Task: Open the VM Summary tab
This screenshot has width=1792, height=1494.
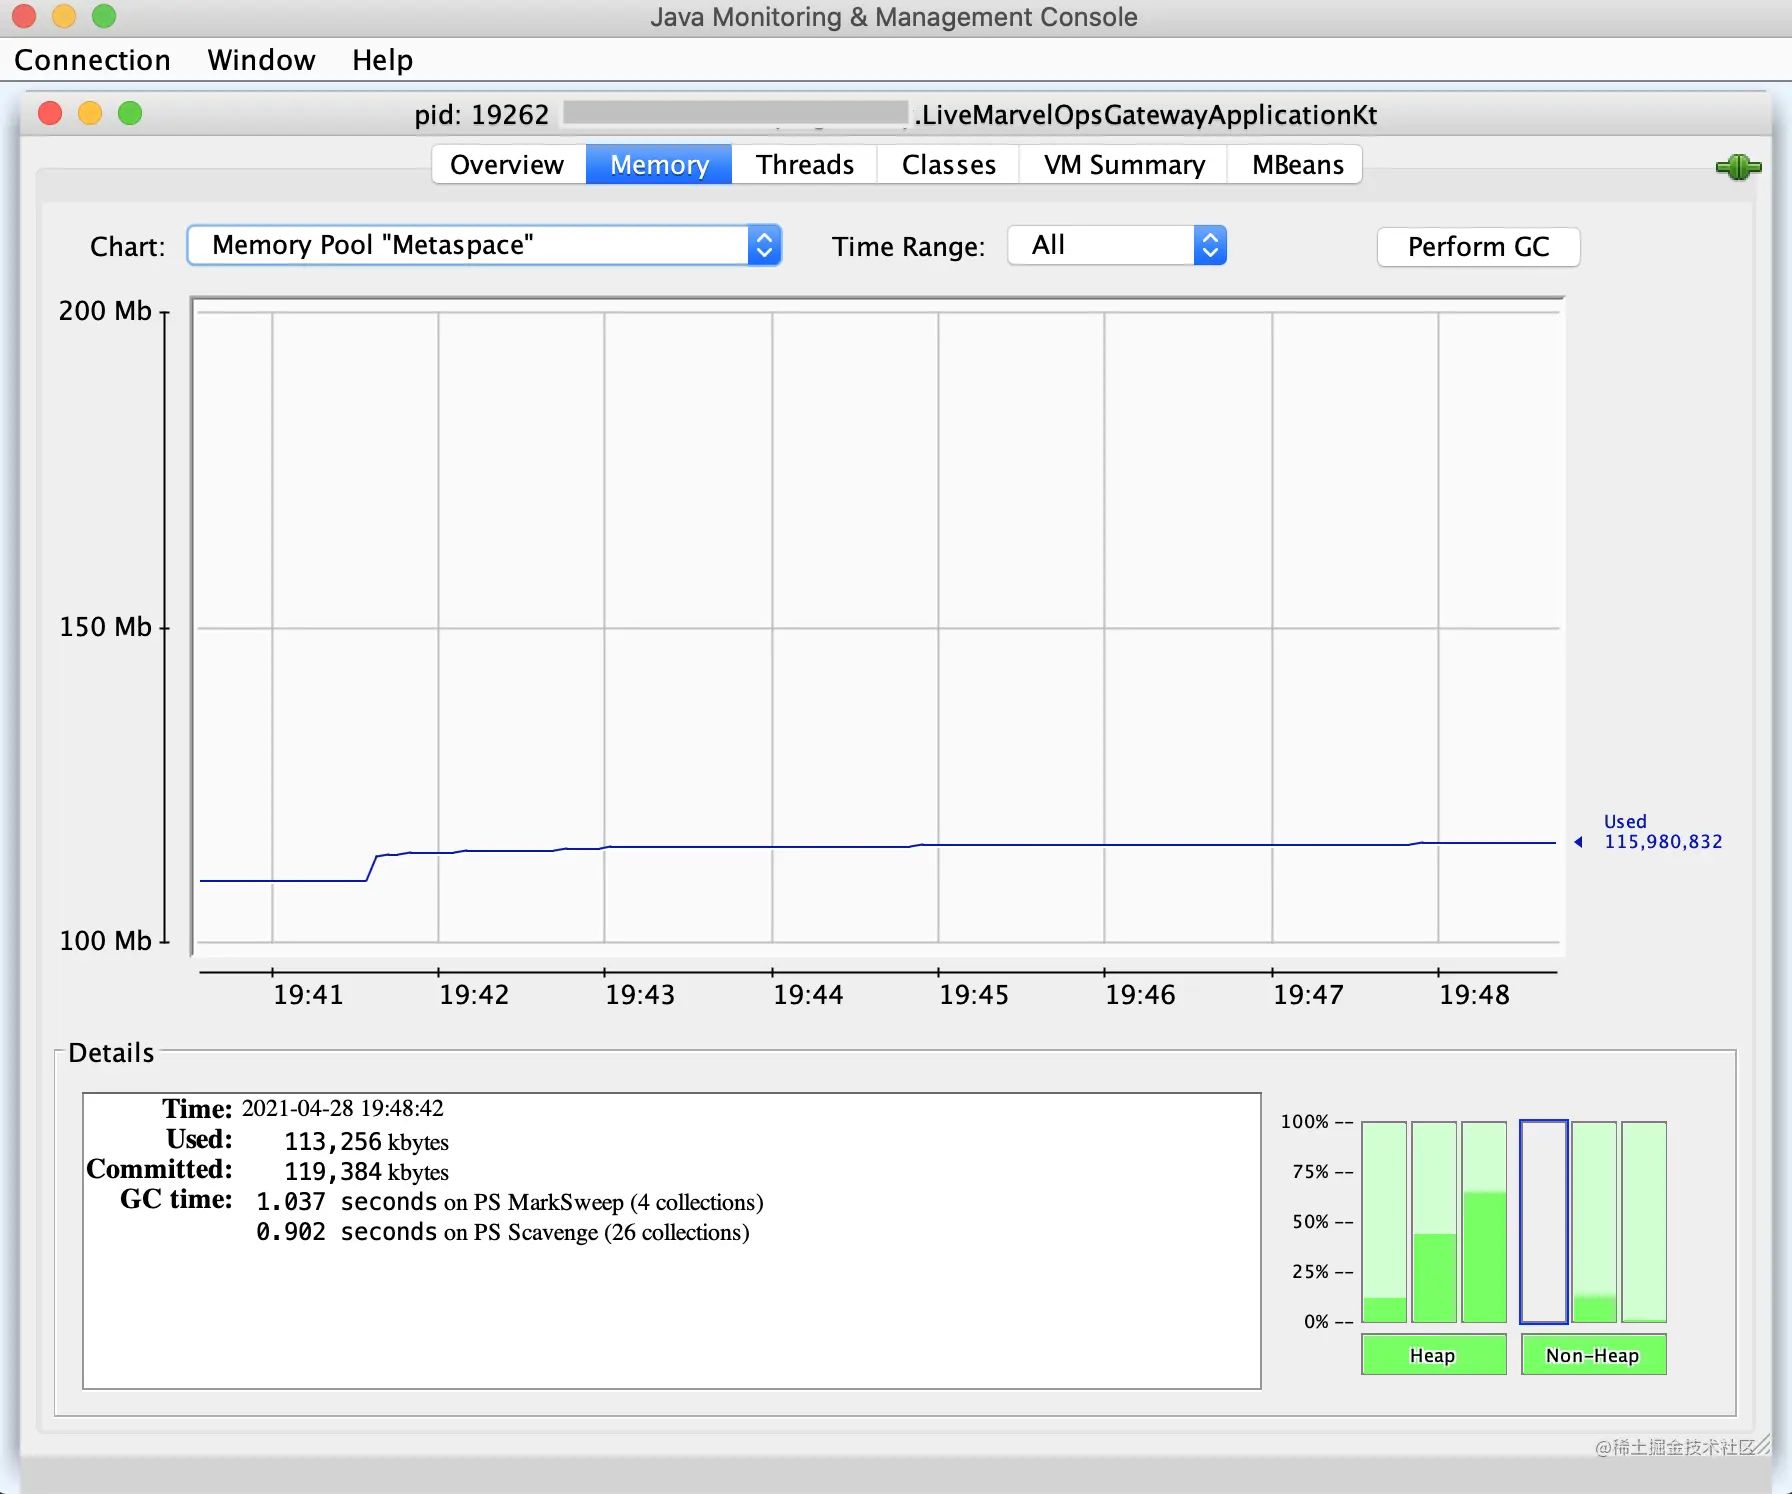Action: (1124, 165)
